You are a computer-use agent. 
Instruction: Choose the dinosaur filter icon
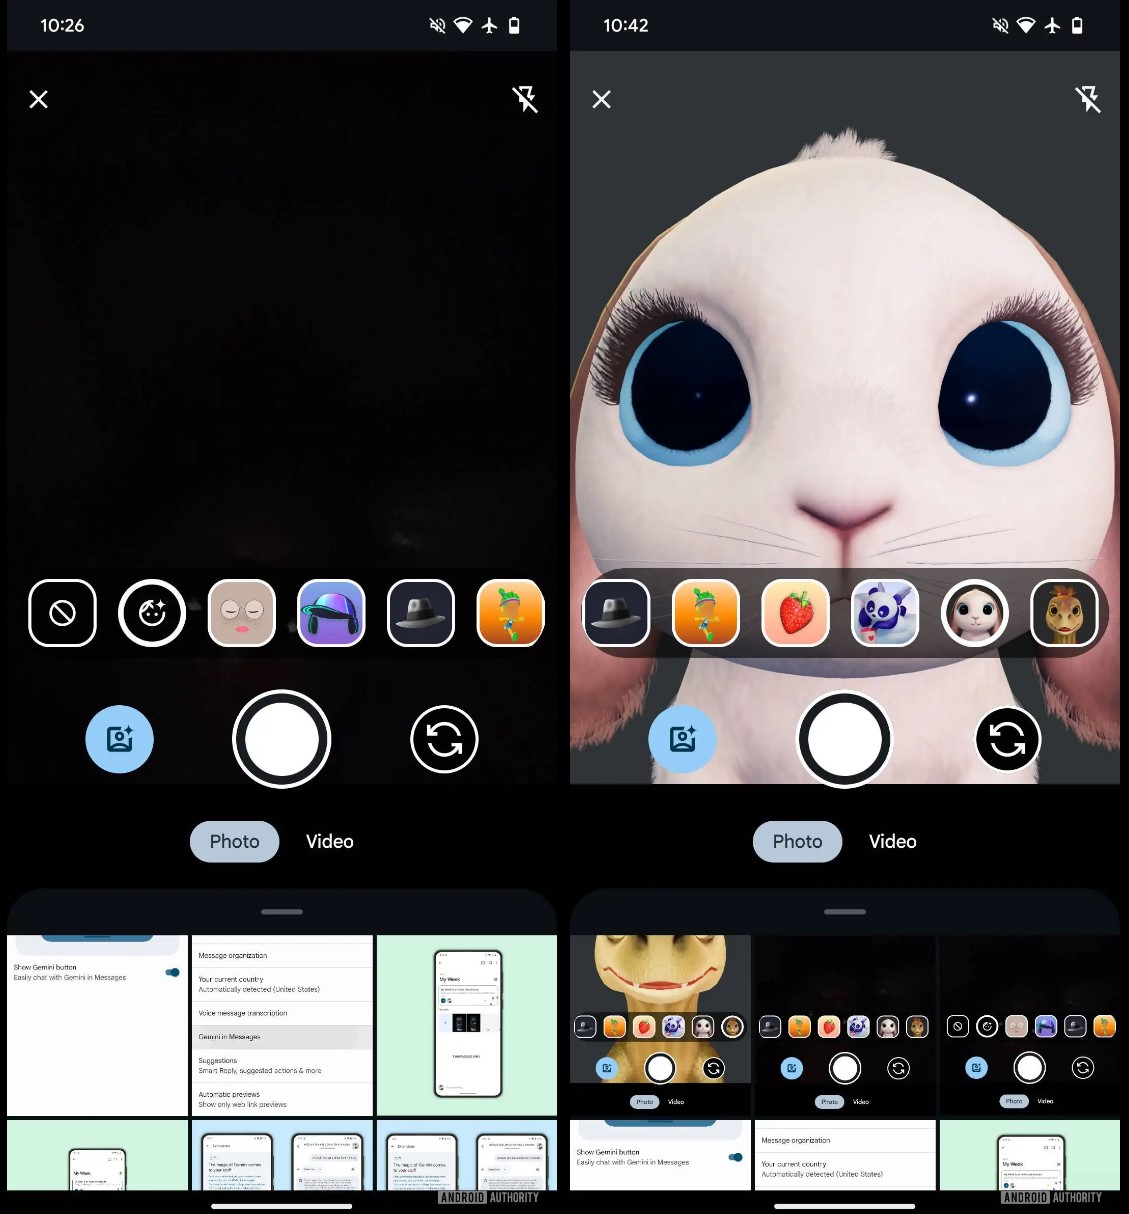click(x=1064, y=613)
